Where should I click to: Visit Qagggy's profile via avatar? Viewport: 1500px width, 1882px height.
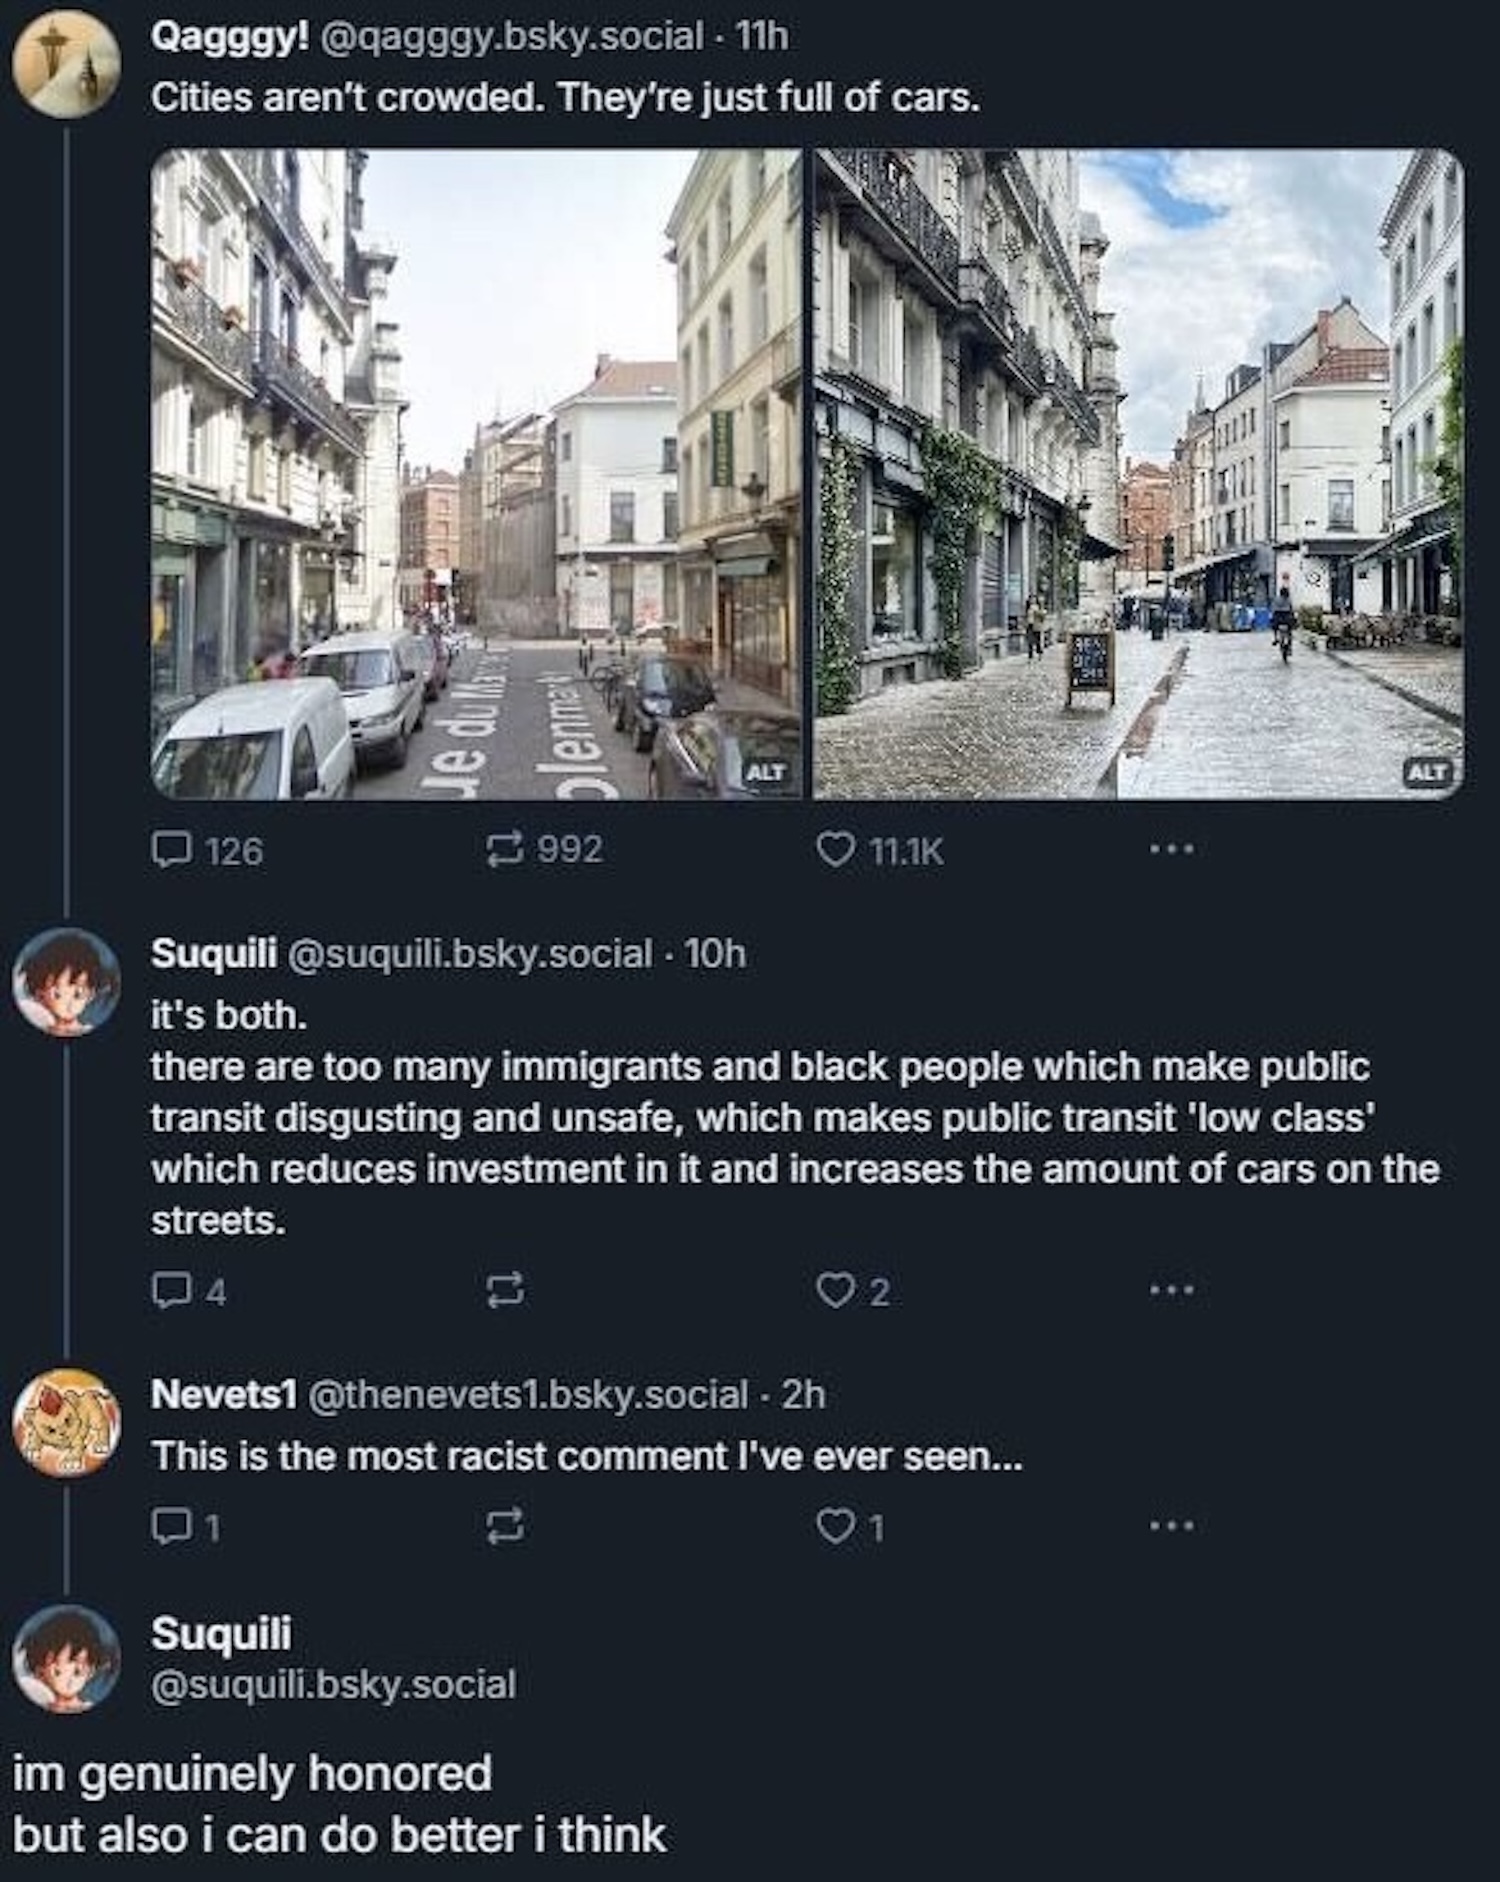66,66
